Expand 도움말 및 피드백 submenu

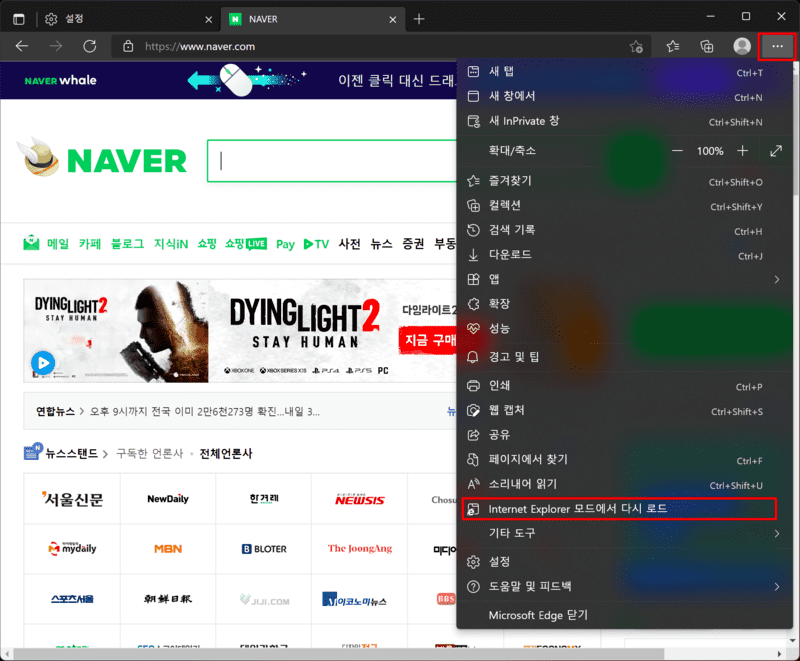coord(624,587)
